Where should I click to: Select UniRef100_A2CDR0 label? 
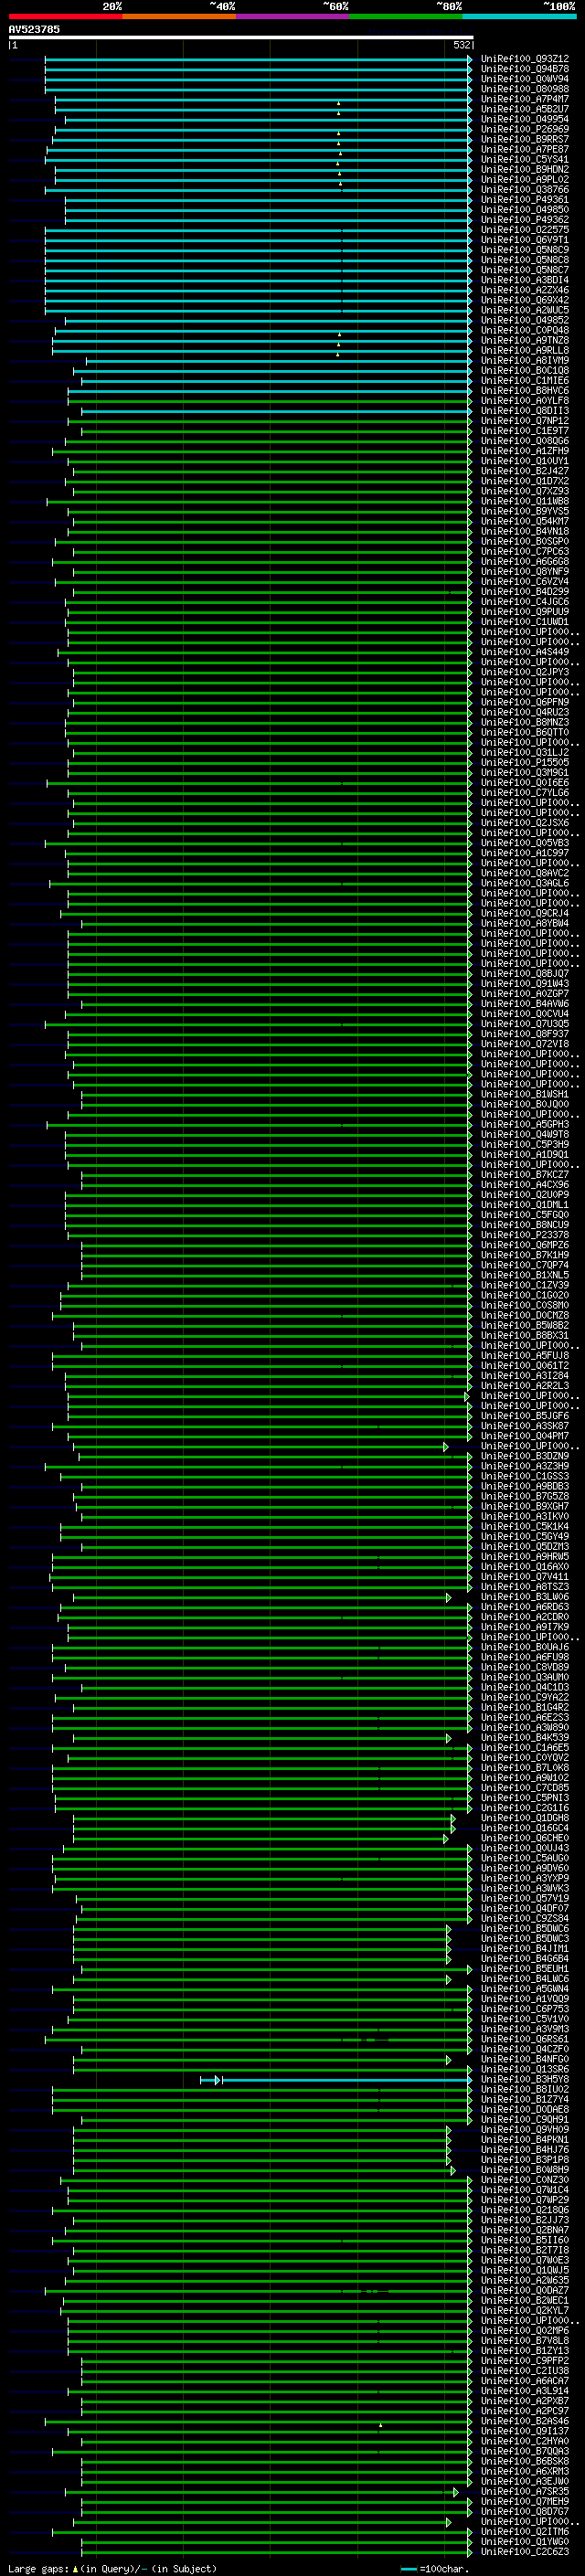tap(525, 1617)
